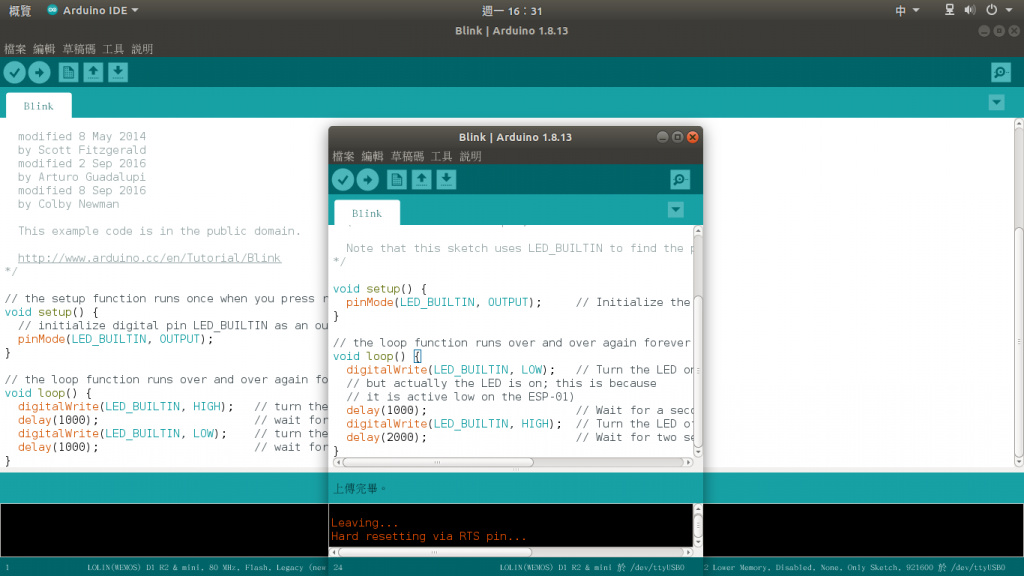Screen dimensions: 1024x576
Task: Click Verify checkmark in front Blink window
Action: pos(343,180)
